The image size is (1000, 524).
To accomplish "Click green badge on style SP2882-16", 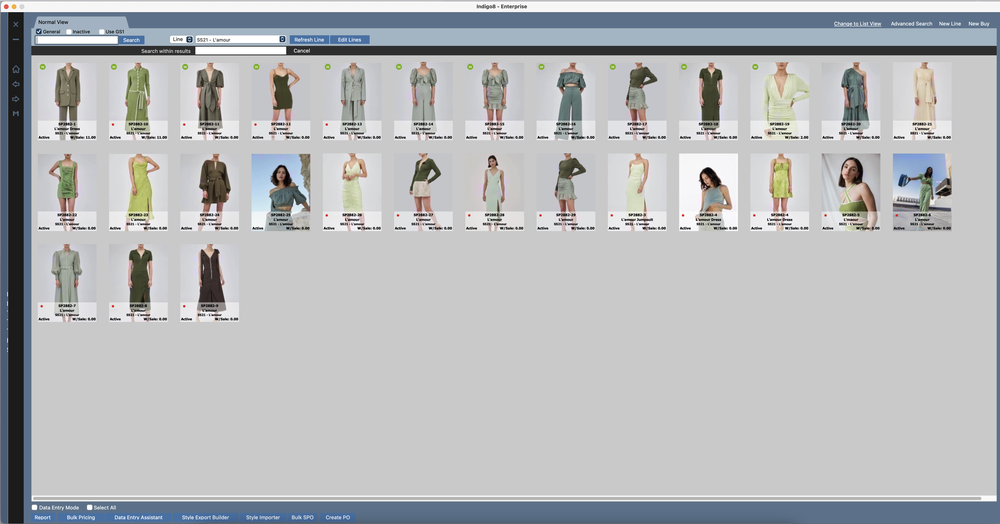I will pyautogui.click(x=541, y=67).
